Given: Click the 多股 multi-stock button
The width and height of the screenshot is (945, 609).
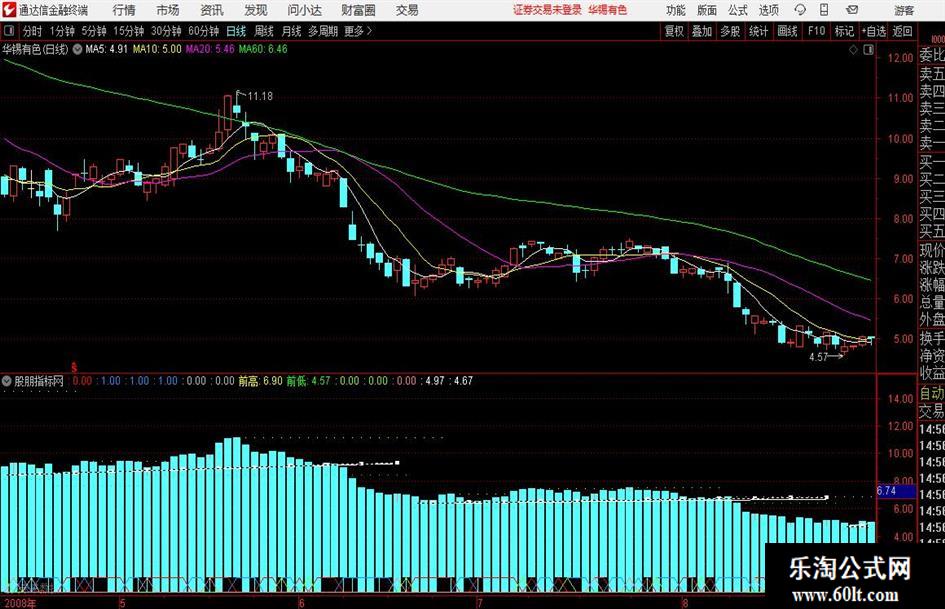Looking at the screenshot, I should tap(730, 31).
